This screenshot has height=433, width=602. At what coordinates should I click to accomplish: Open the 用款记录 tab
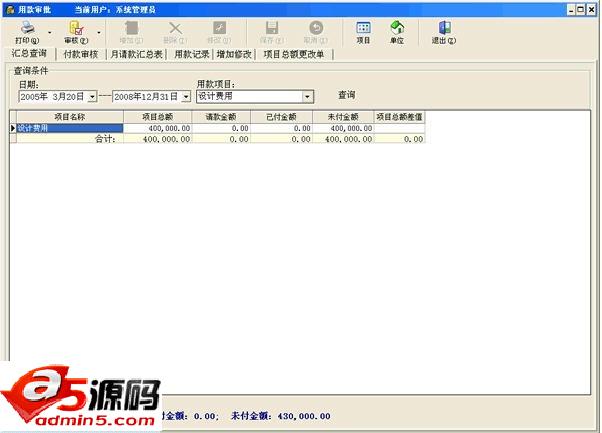click(x=191, y=54)
